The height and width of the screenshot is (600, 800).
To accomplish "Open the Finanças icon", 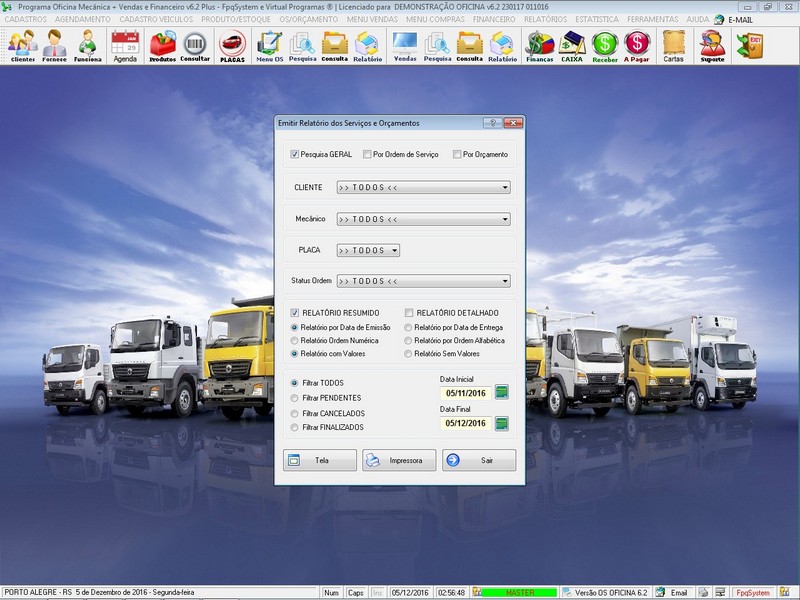I will [x=540, y=46].
